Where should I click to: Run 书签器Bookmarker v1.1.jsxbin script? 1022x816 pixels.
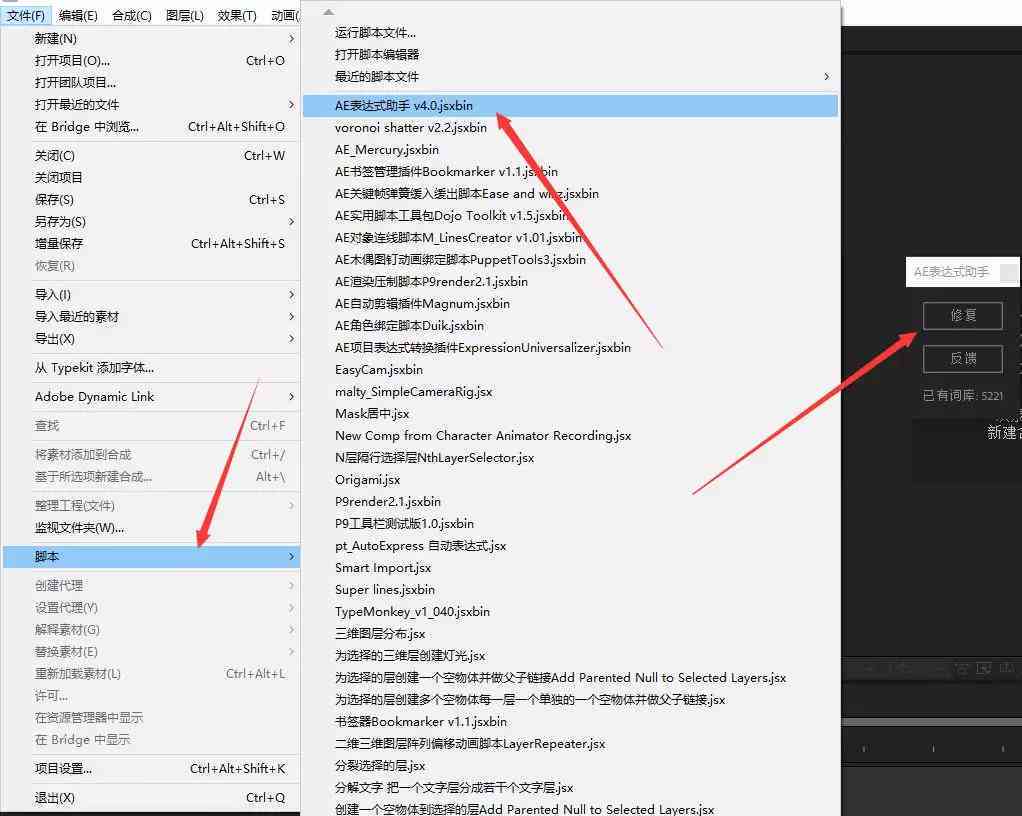coord(570,722)
